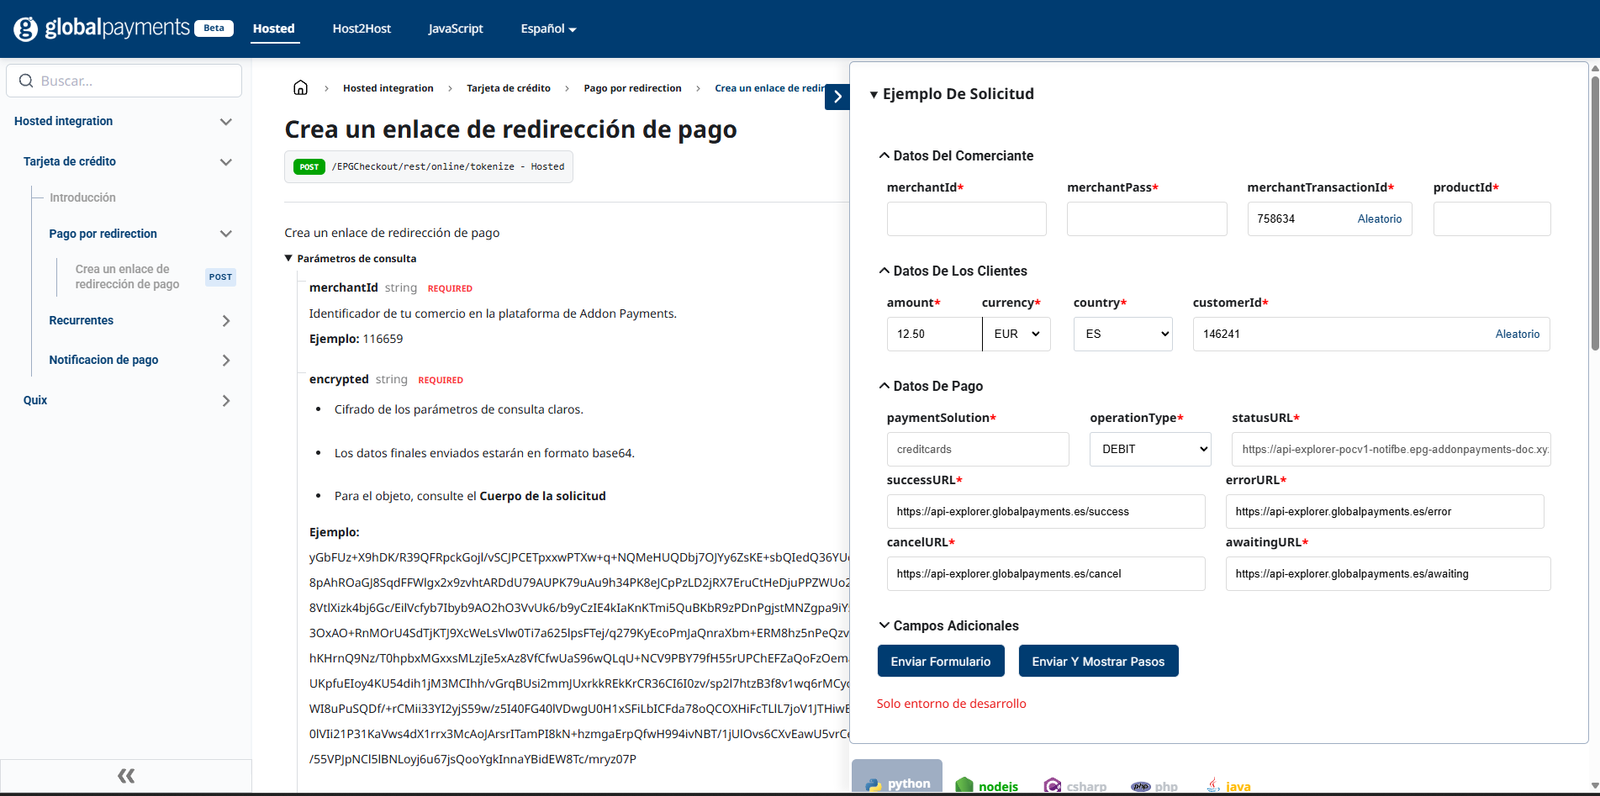Image resolution: width=1600 pixels, height=796 pixels.
Task: Select the nodejs code sample tab
Action: click(x=987, y=785)
